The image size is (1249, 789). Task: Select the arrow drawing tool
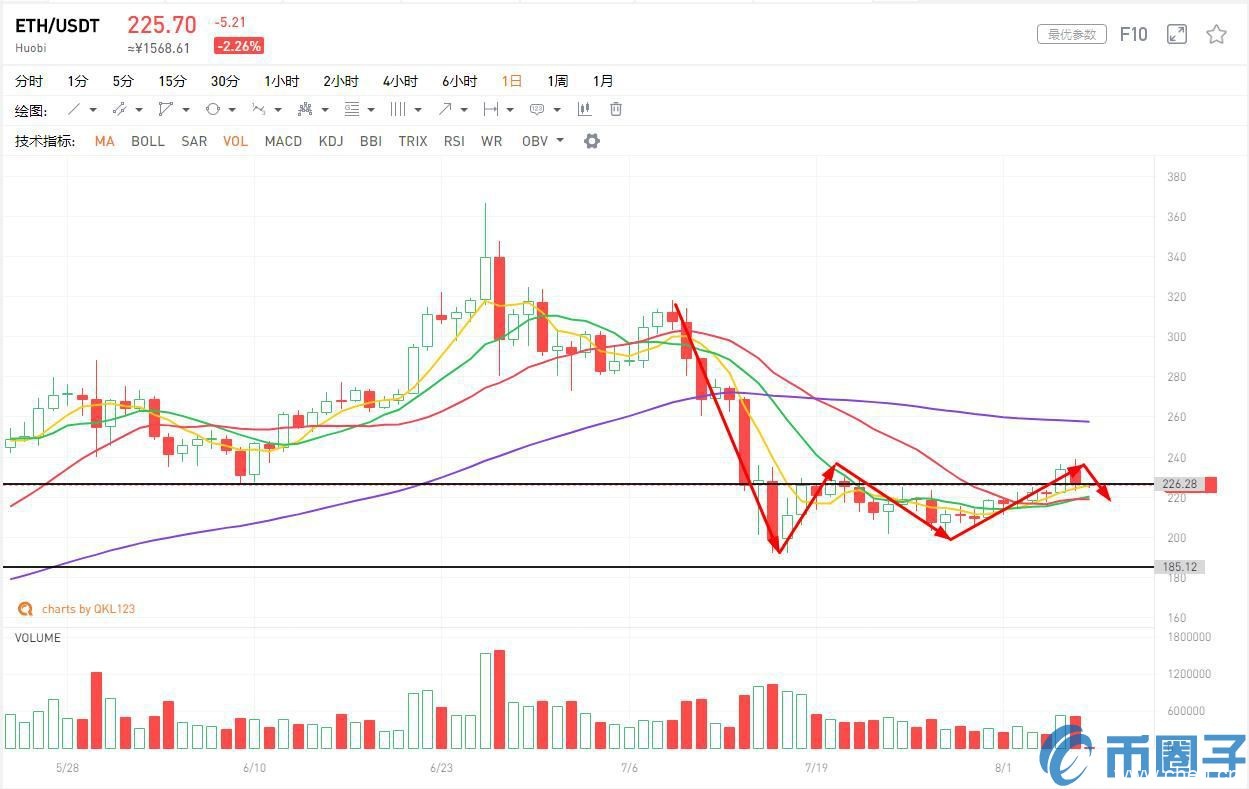point(445,109)
